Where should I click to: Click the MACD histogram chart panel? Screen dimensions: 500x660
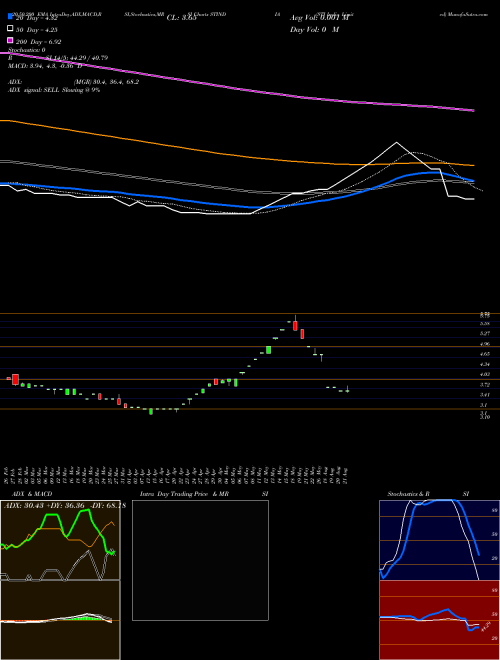(60, 620)
